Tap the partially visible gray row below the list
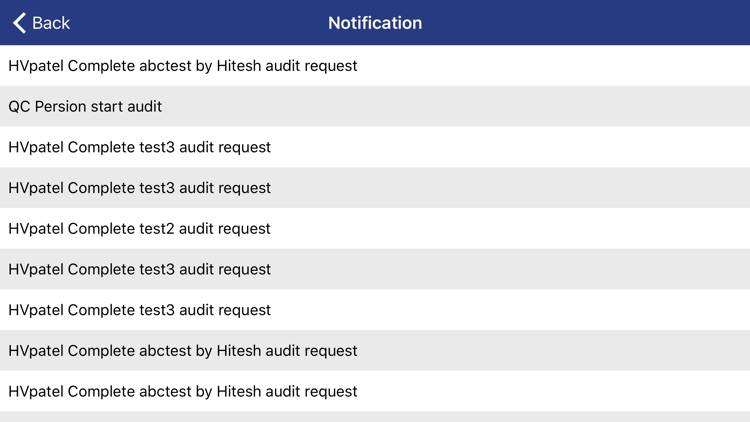 coord(375,417)
